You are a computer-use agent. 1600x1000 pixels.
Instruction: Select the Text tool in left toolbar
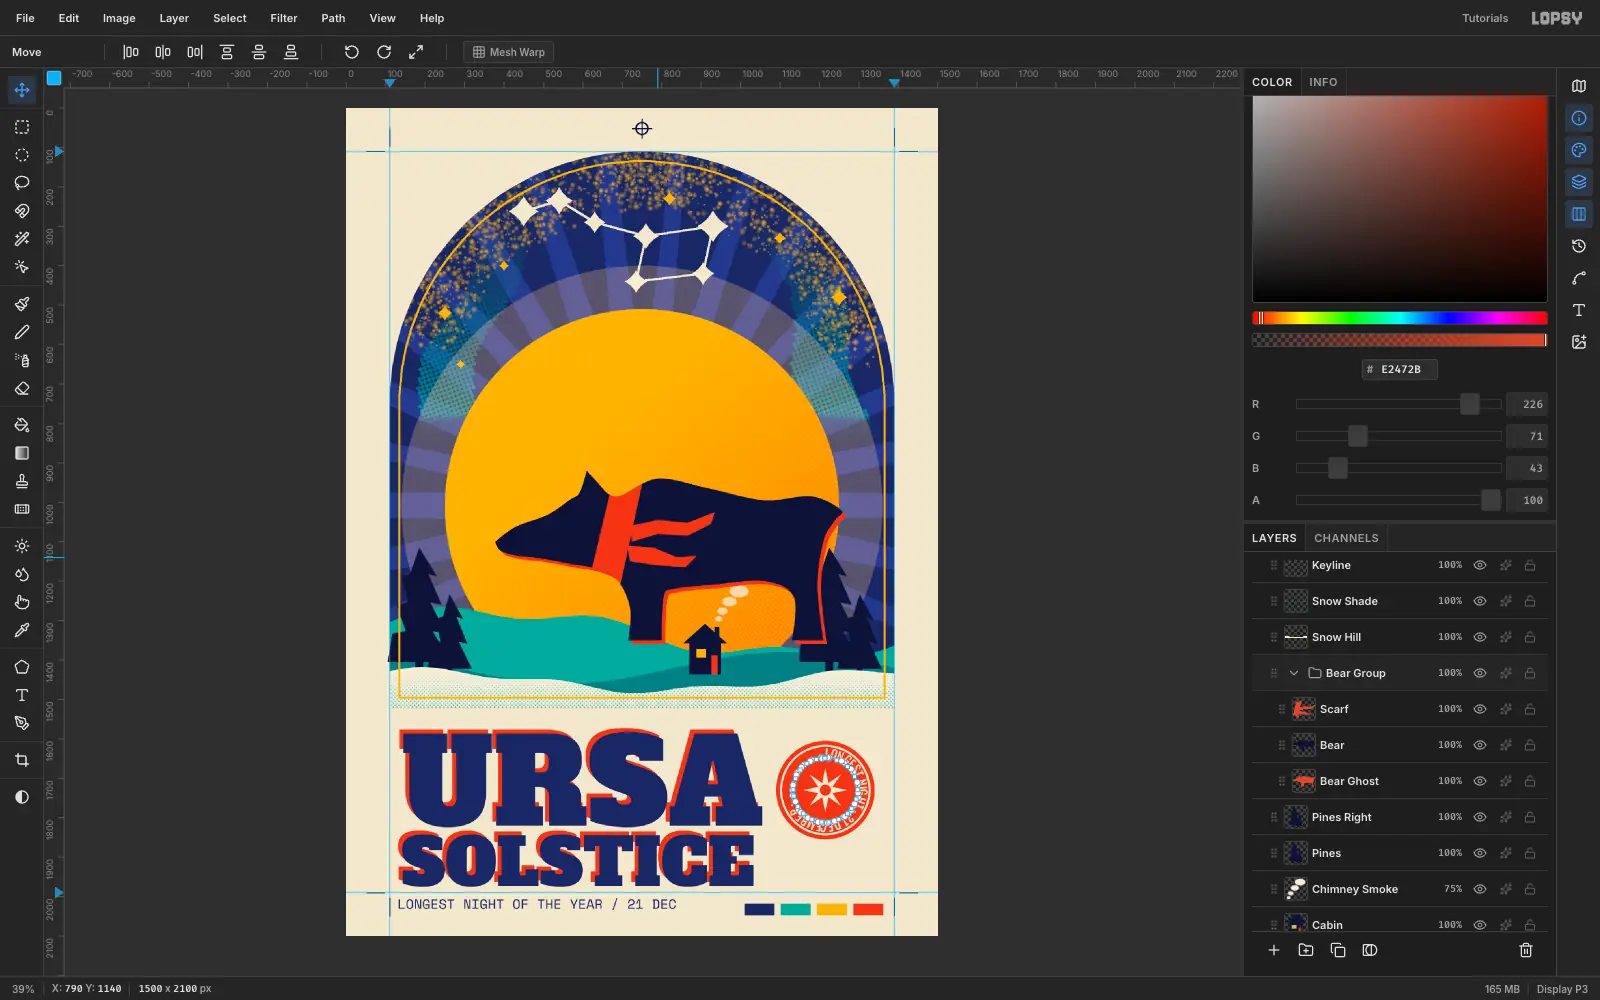(x=22, y=695)
